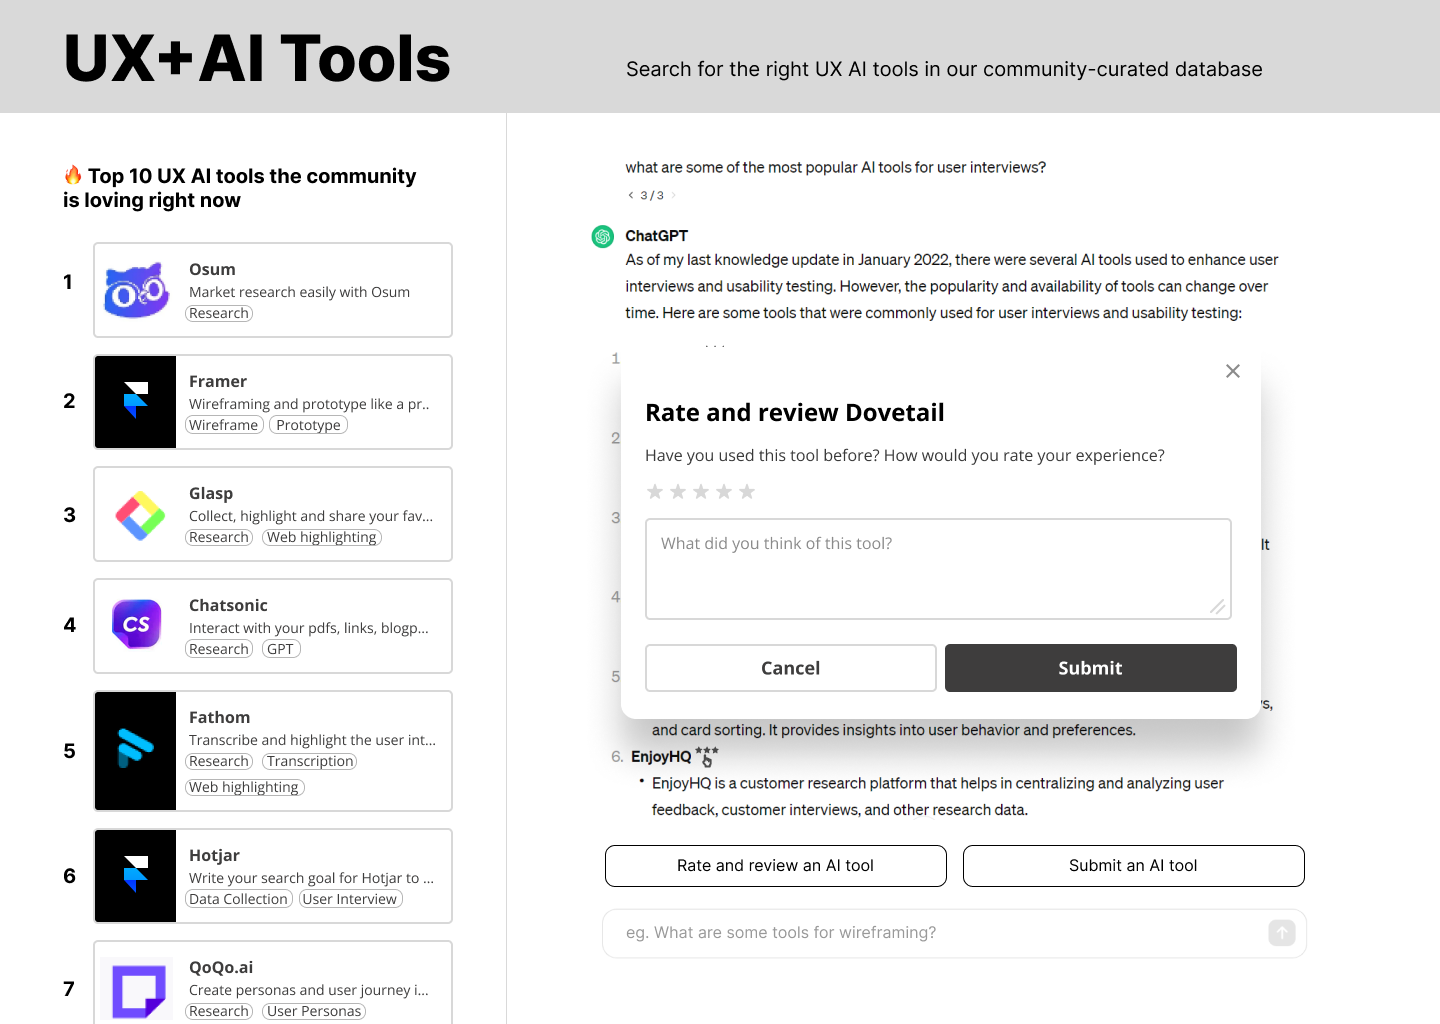Click the review text area for Dovetail
This screenshot has width=1440, height=1024.
click(938, 568)
